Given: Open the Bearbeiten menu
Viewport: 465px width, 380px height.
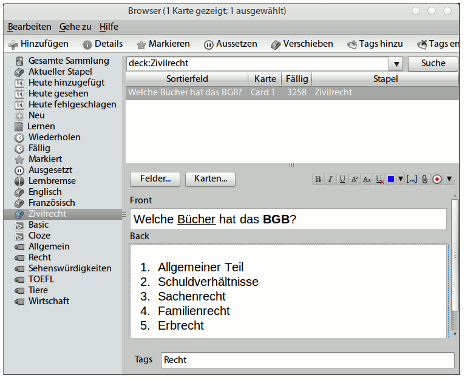Looking at the screenshot, I should click(30, 27).
